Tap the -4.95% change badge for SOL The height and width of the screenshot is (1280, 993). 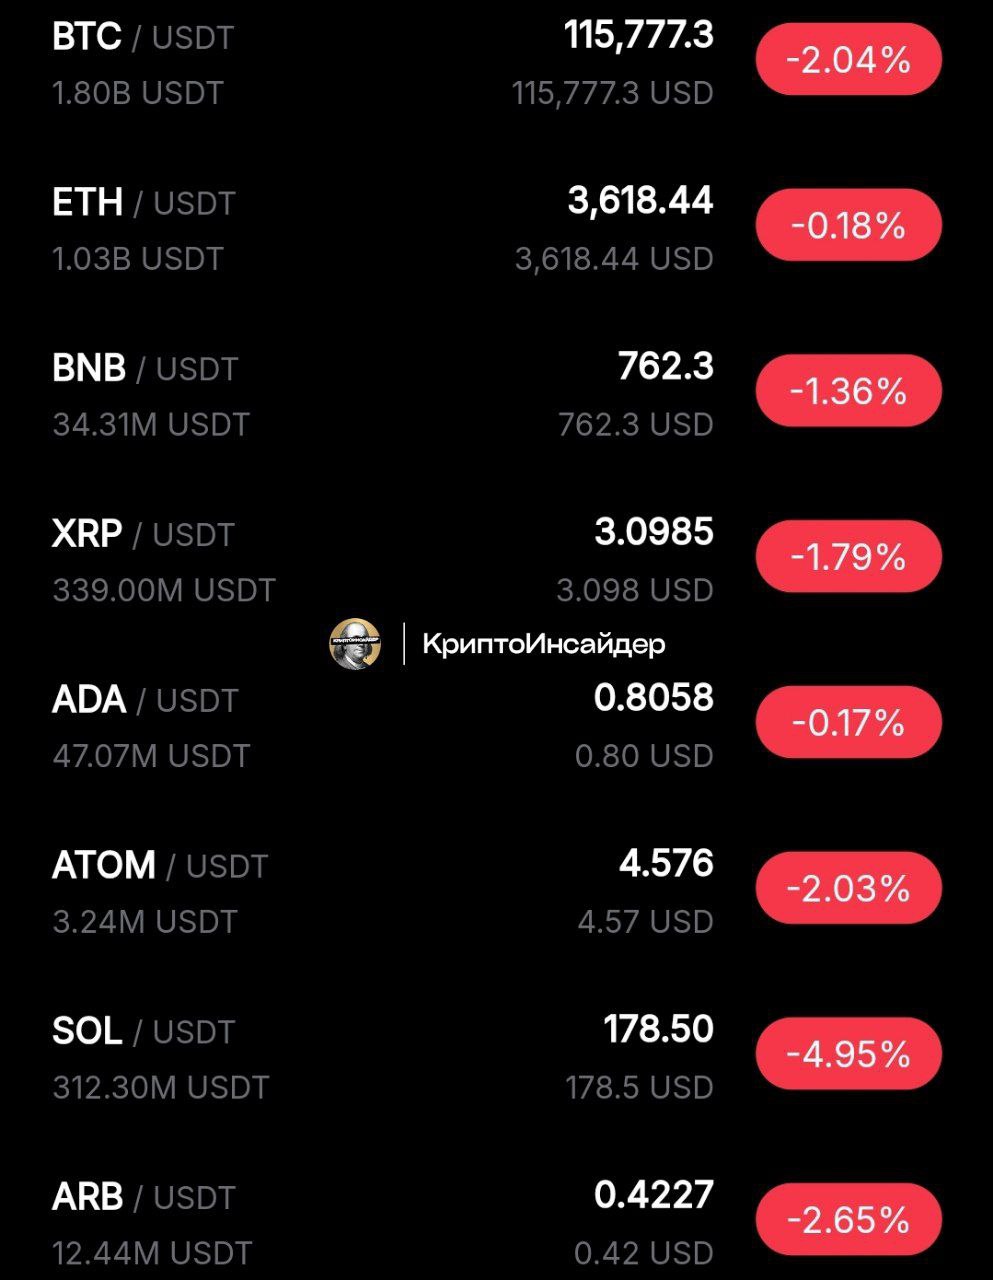[848, 1054]
